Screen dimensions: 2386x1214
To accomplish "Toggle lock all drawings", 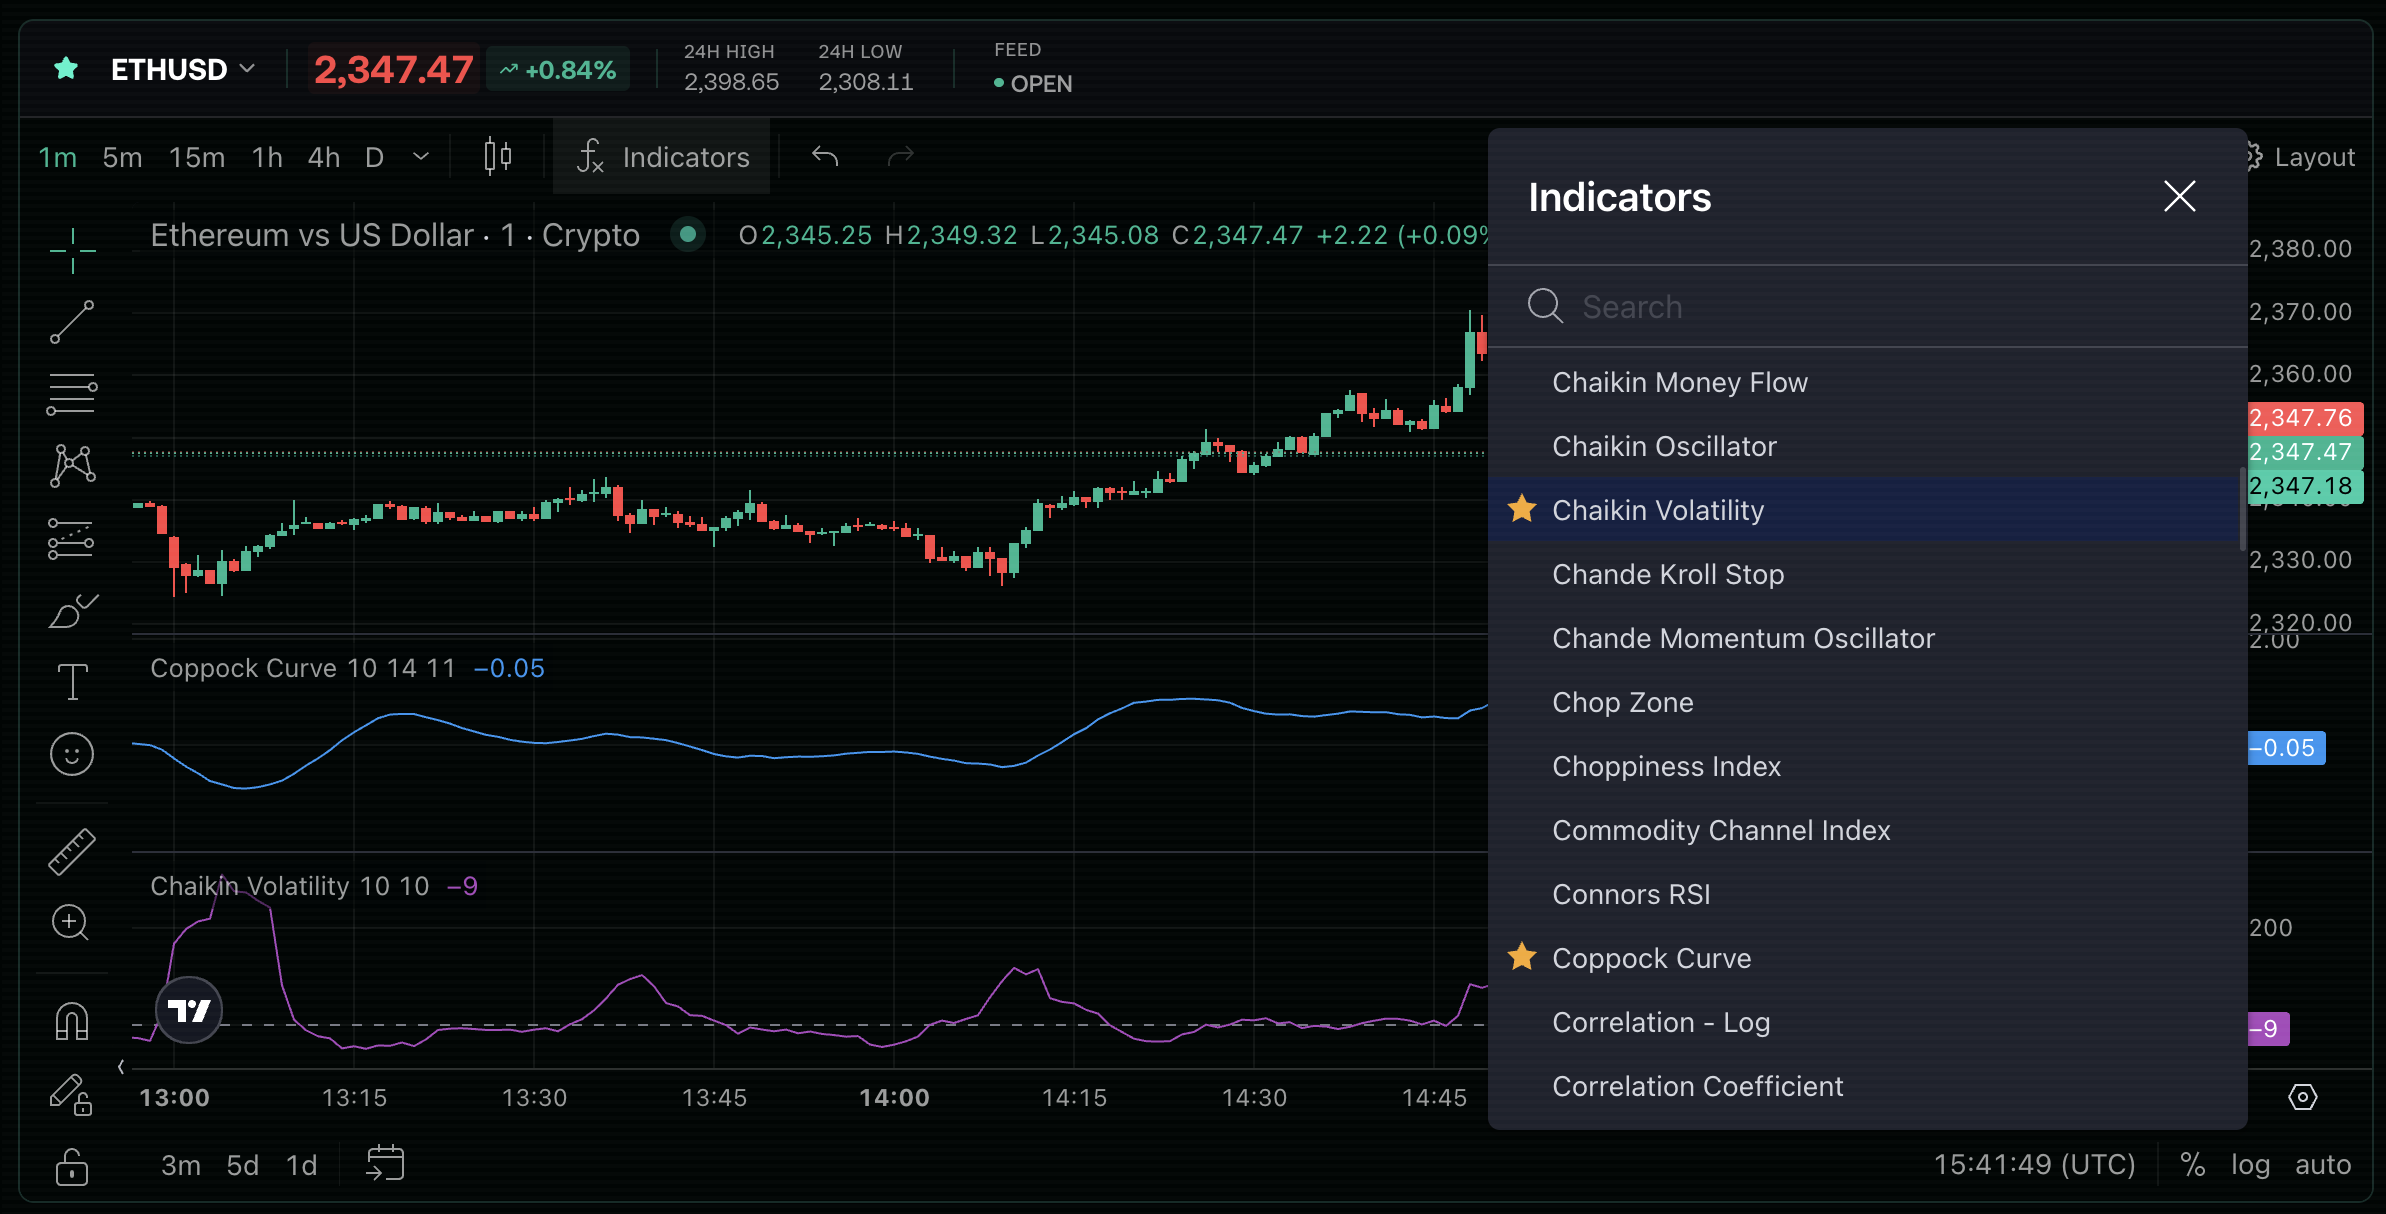I will coord(72,1166).
